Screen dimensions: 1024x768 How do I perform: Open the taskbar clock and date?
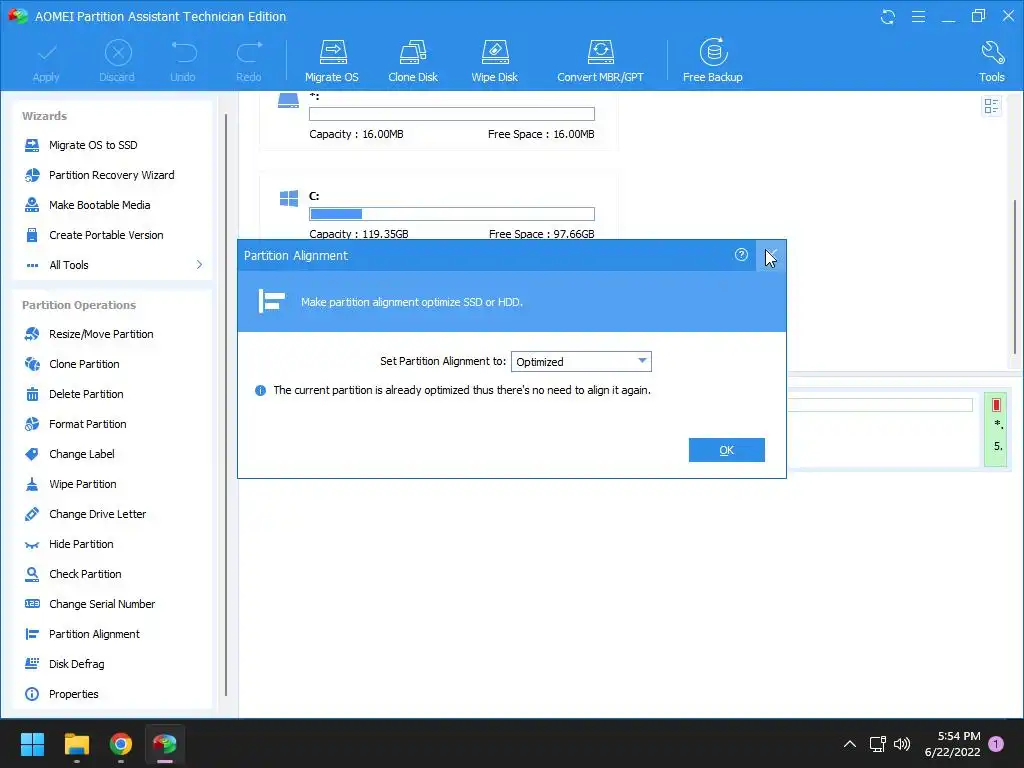click(x=952, y=744)
